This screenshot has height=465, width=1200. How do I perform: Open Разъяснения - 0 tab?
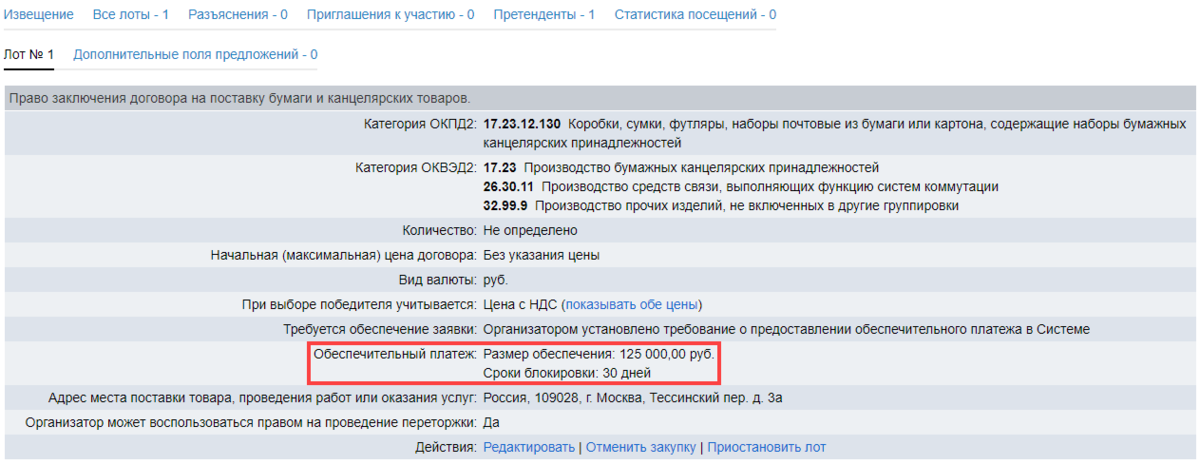pos(237,15)
